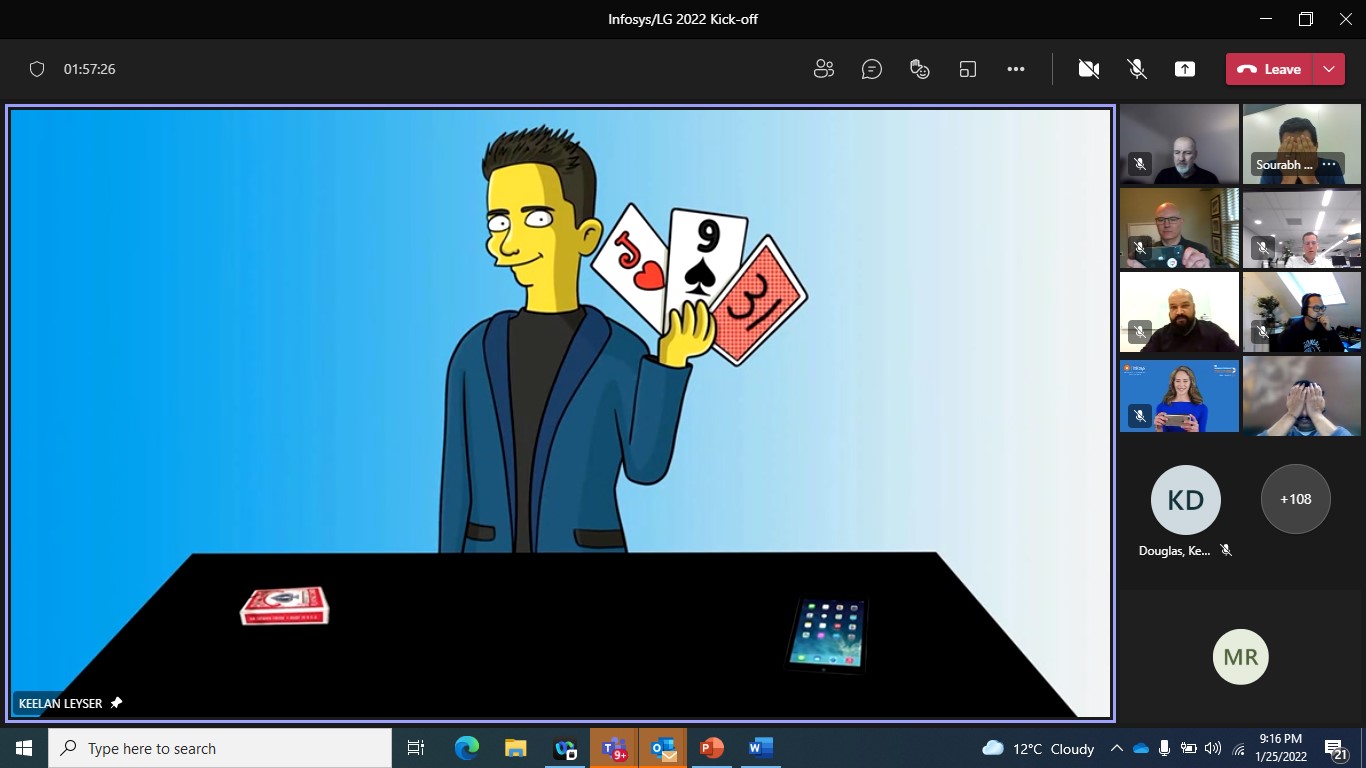Open the participants panel icon

(x=824, y=69)
